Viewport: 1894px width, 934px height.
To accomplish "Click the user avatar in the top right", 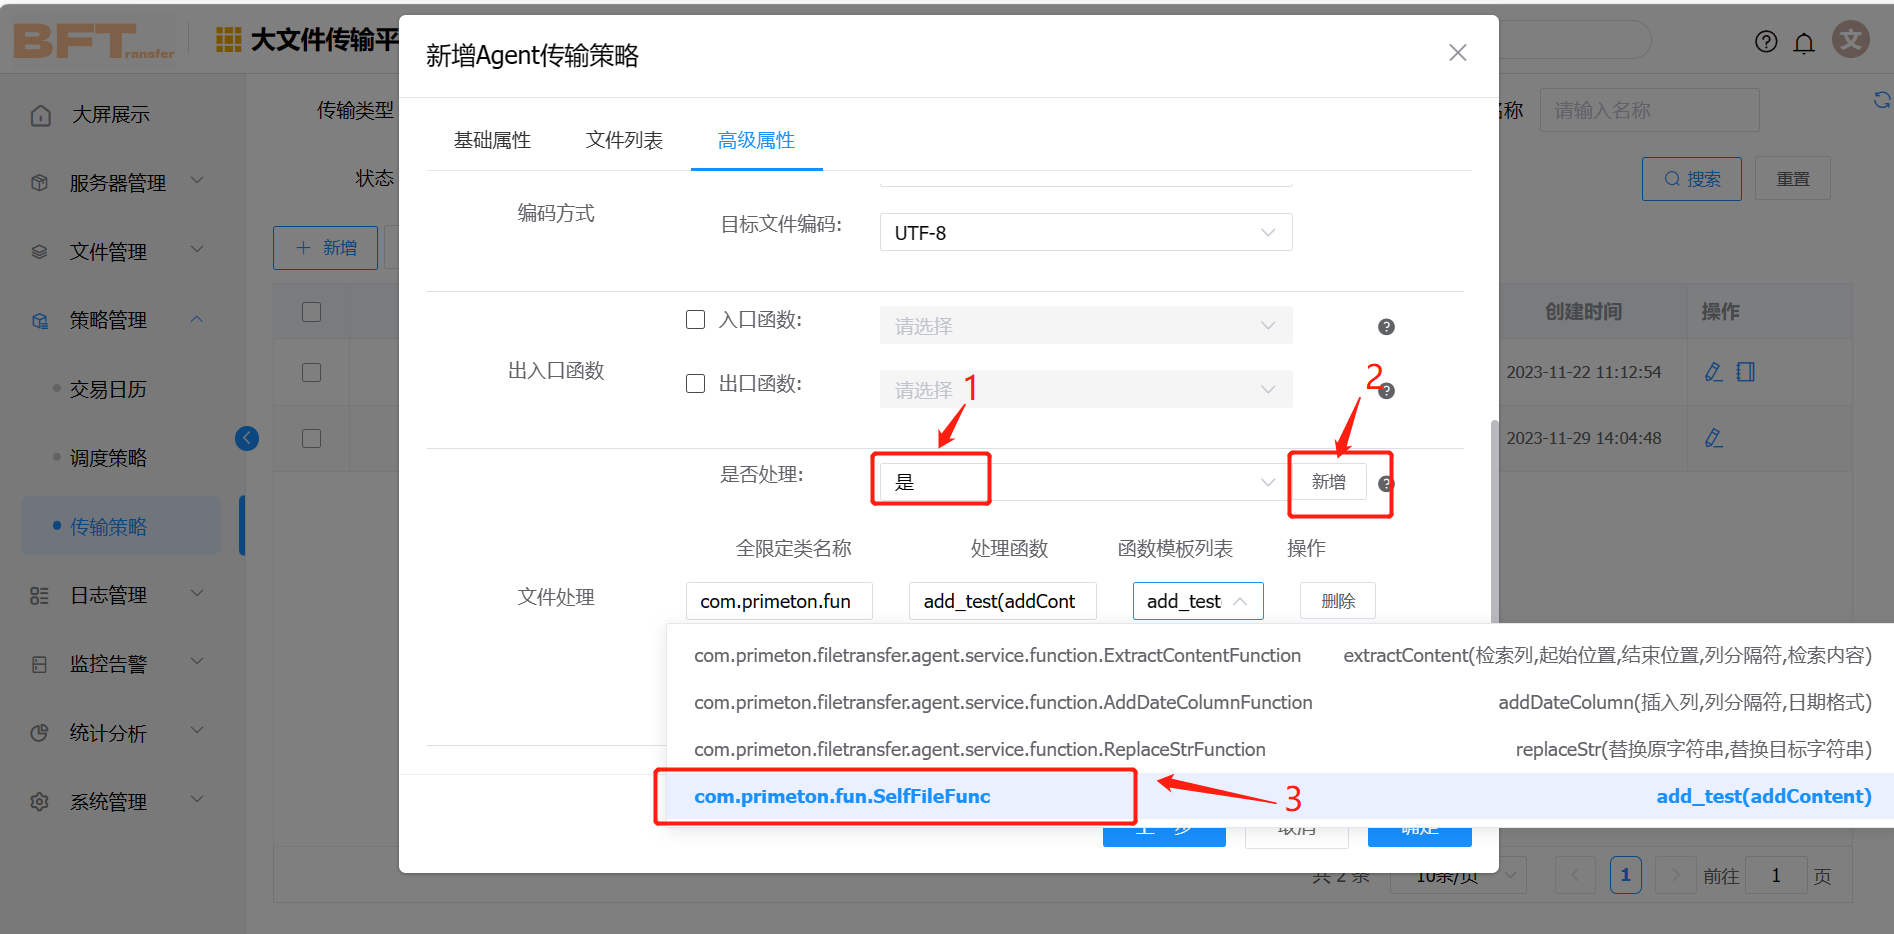I will [1851, 39].
